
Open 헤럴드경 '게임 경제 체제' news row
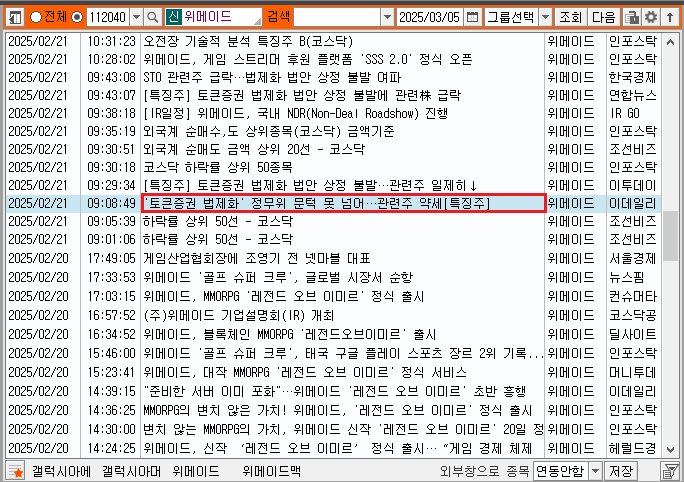click(x=338, y=448)
